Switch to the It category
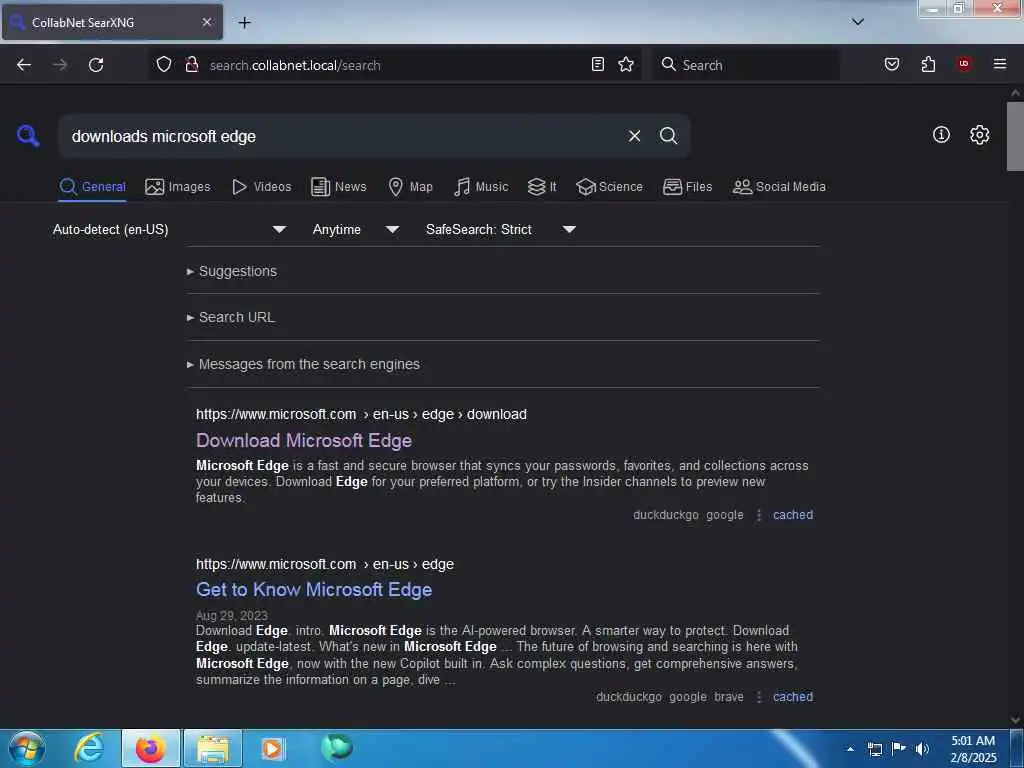This screenshot has width=1024, height=768. pos(542,187)
